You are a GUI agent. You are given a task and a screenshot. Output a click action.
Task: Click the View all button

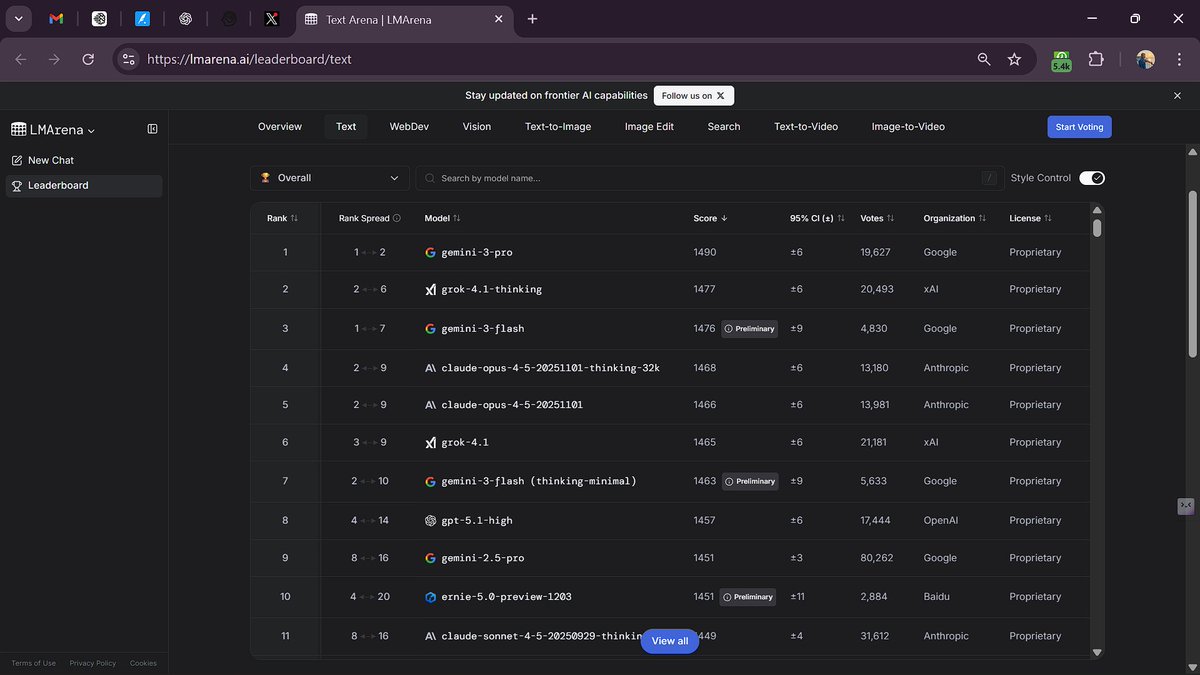click(670, 641)
